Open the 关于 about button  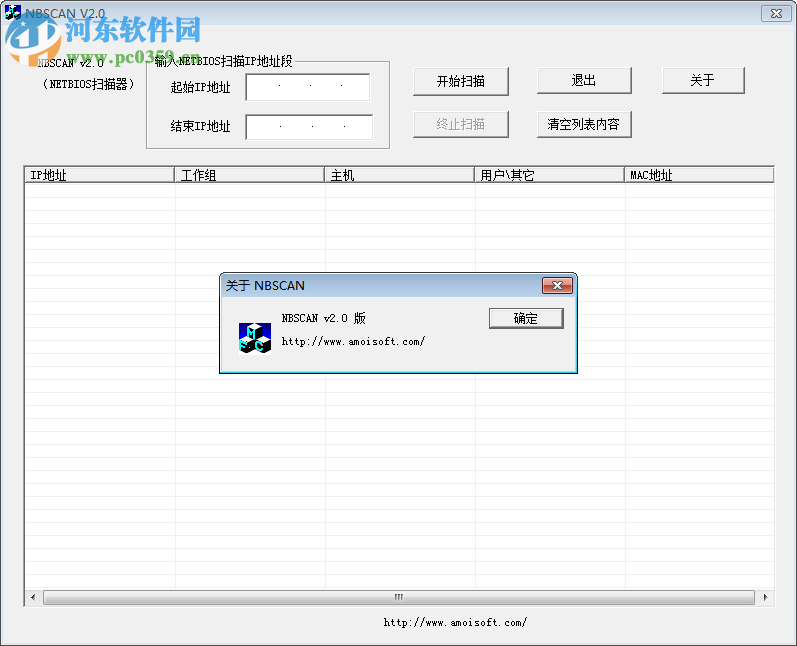pos(703,80)
